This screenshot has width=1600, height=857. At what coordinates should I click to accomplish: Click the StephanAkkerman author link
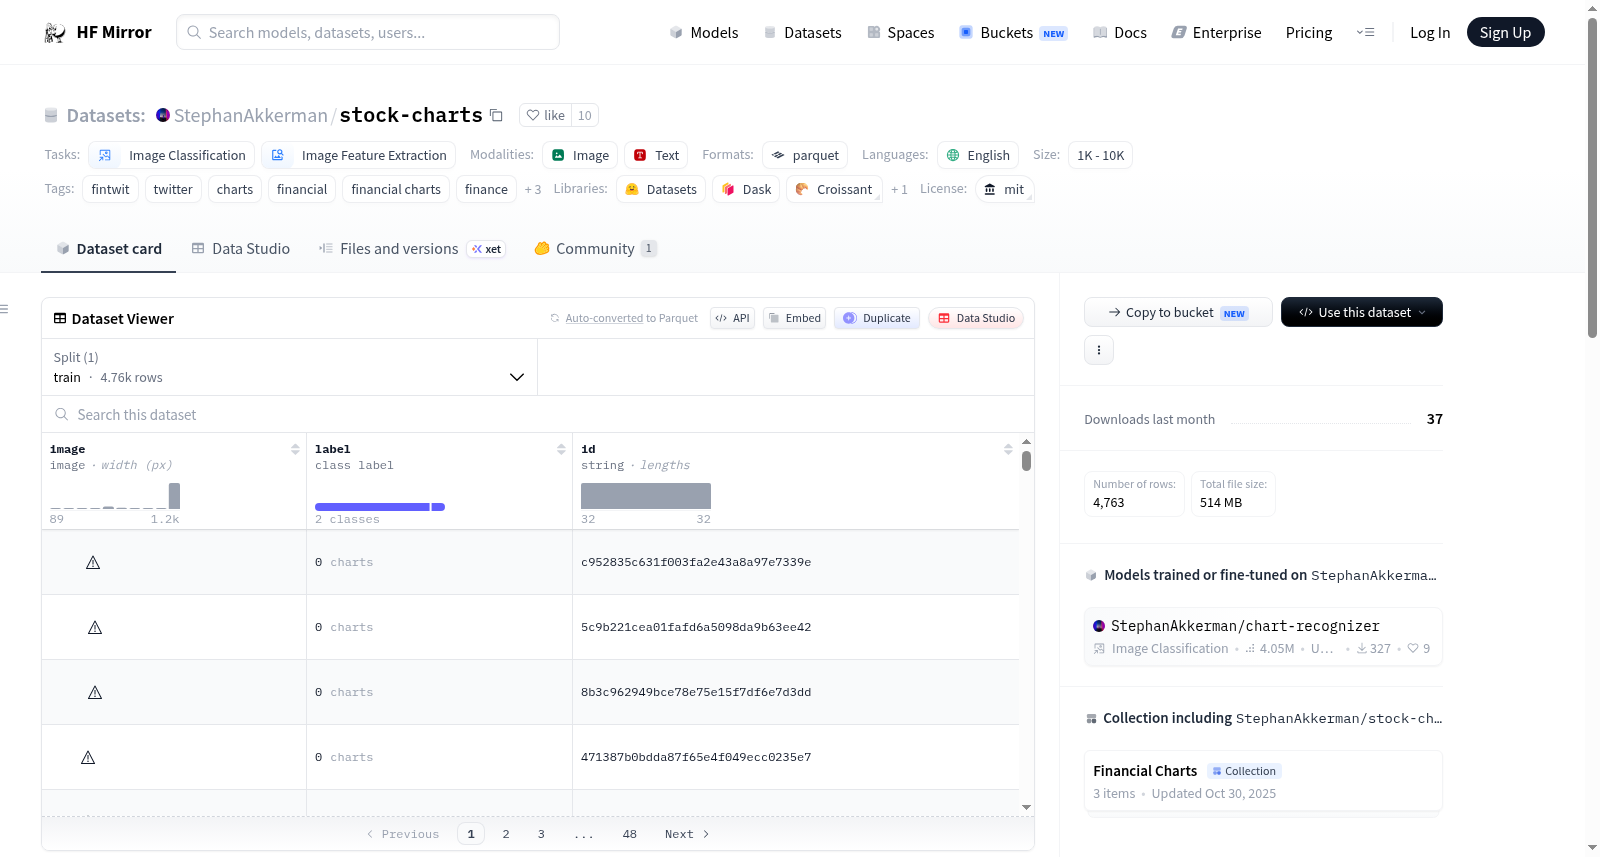250,115
